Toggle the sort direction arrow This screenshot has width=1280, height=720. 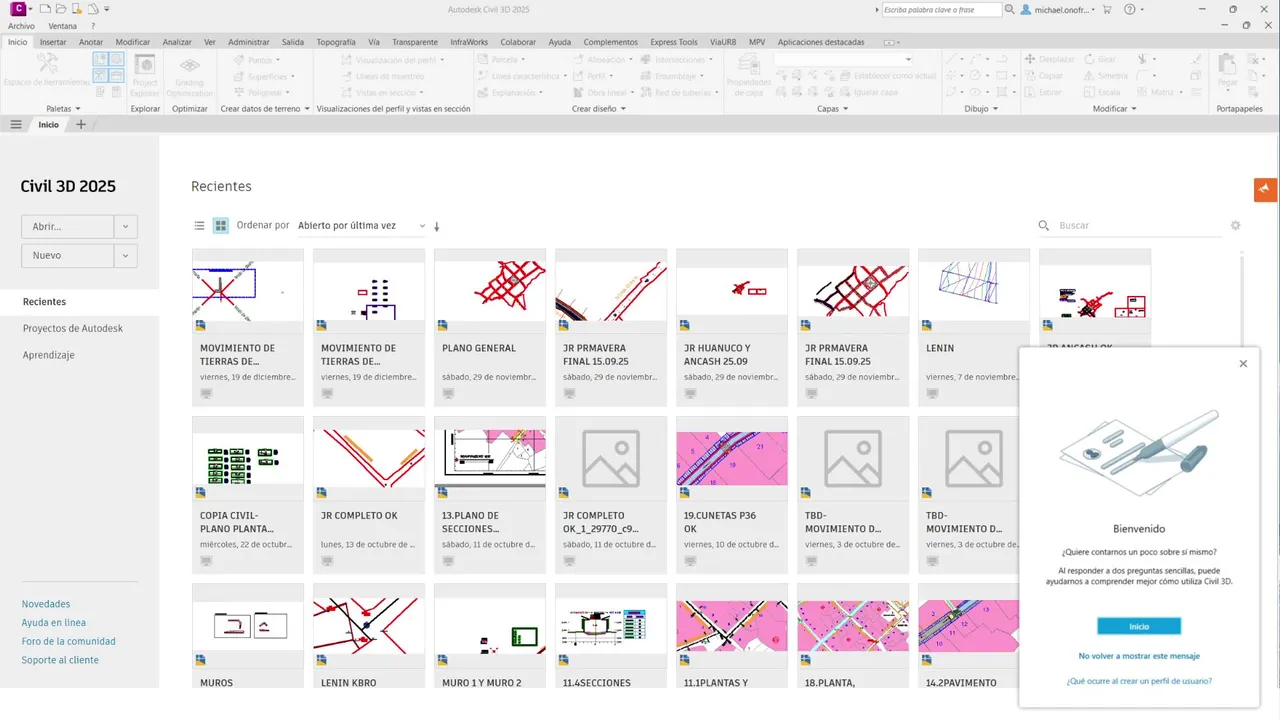437,227
